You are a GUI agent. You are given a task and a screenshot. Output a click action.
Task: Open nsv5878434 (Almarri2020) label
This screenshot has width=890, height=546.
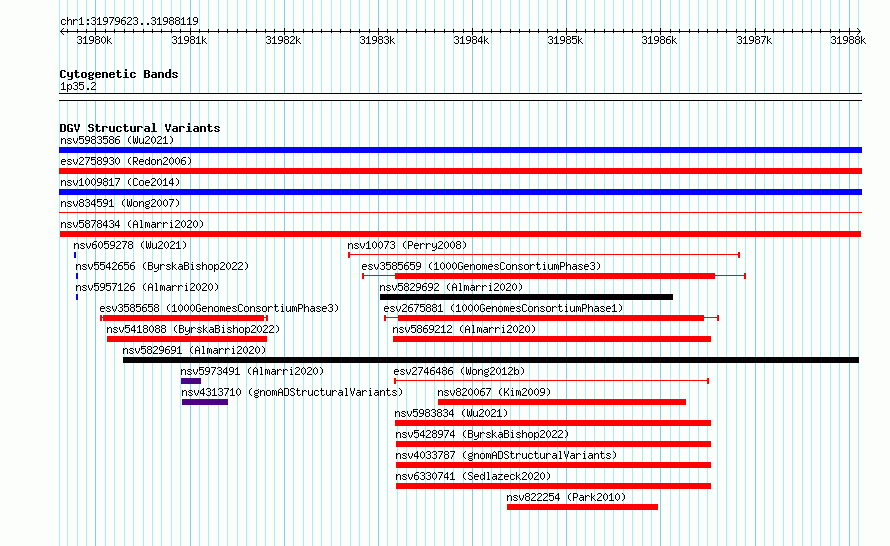132,224
